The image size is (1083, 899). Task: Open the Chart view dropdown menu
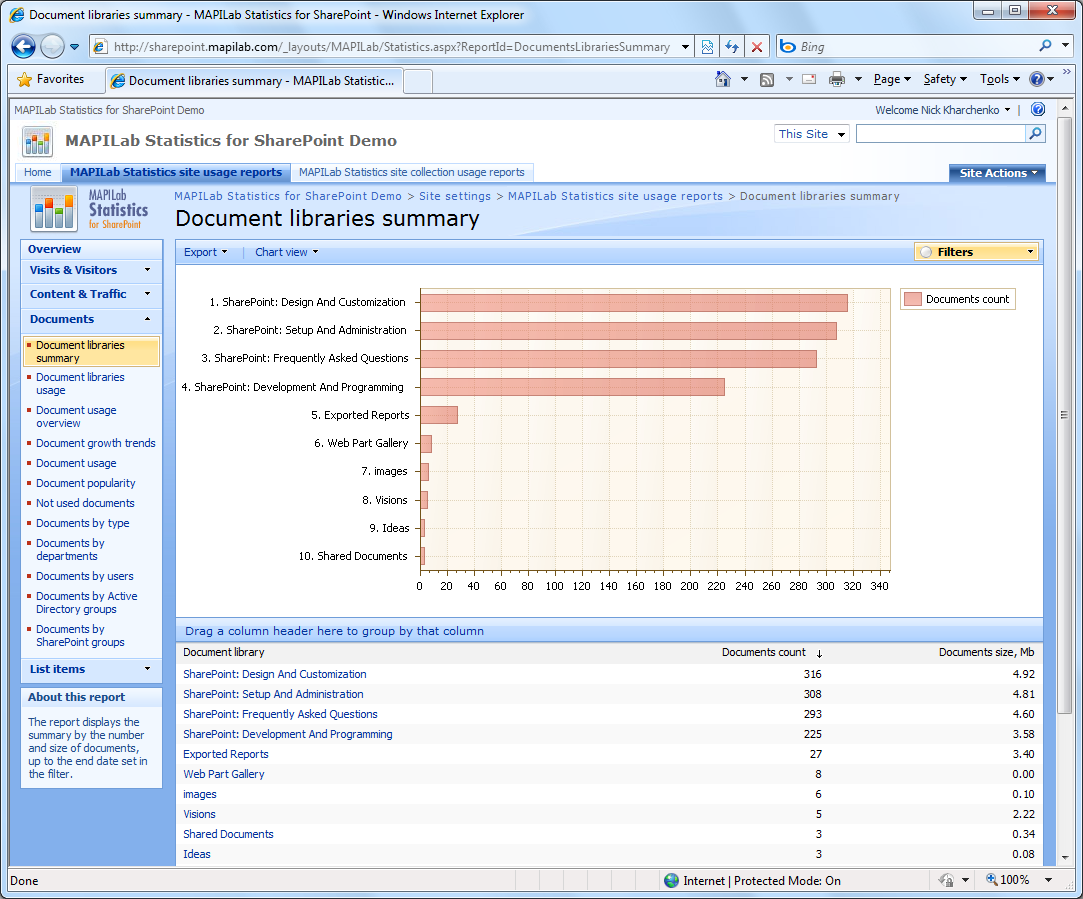tap(287, 252)
